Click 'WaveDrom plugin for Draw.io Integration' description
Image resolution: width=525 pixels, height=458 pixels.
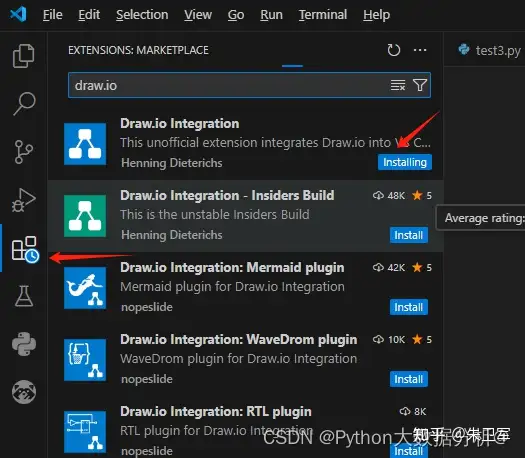pyautogui.click(x=239, y=359)
